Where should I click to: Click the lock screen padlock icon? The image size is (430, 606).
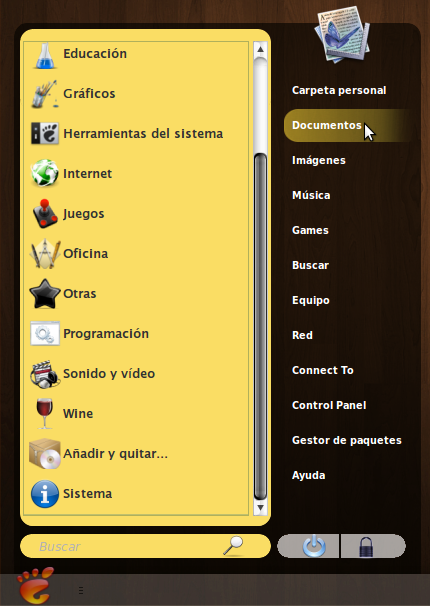[366, 546]
